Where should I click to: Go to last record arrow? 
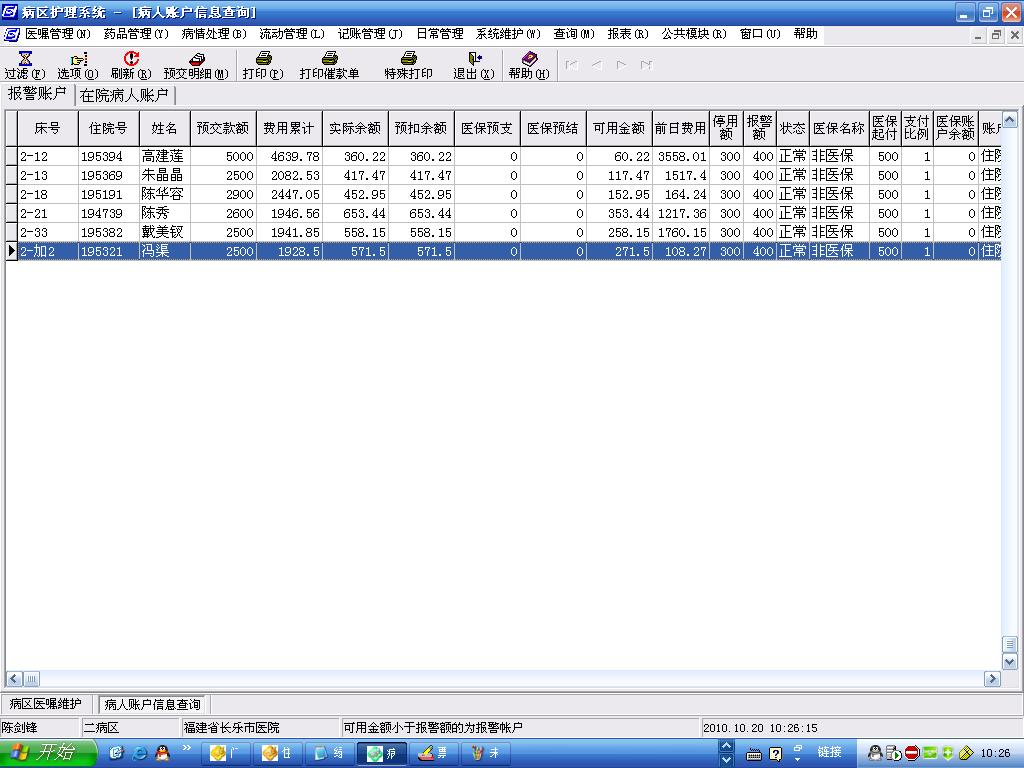tap(647, 65)
